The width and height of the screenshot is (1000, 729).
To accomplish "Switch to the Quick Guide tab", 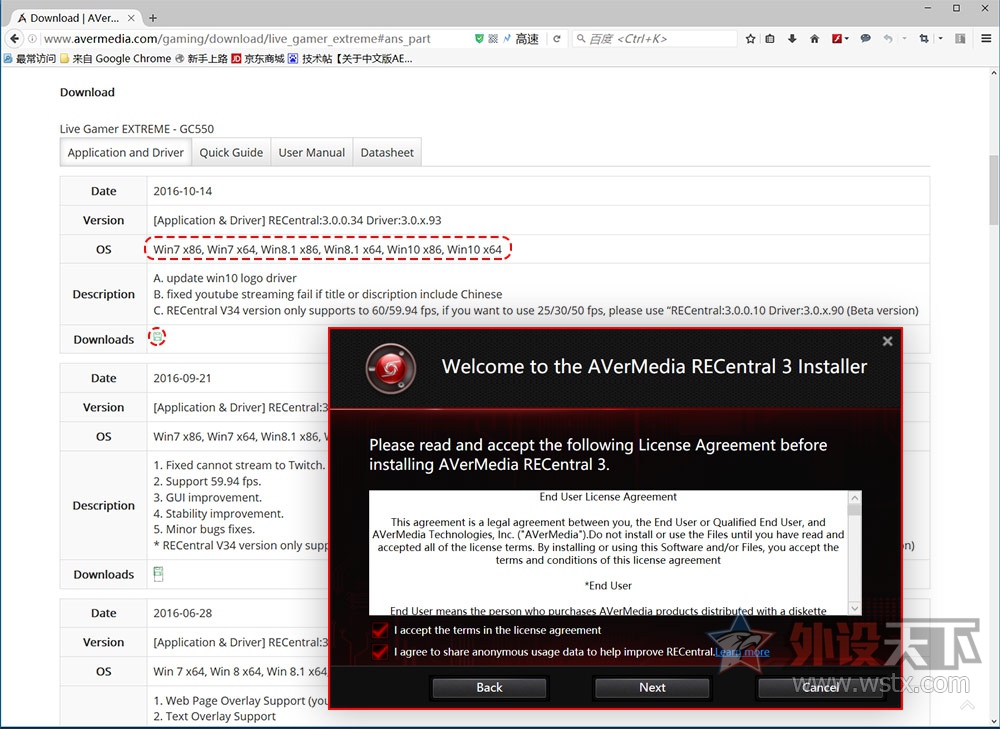I will tap(231, 152).
